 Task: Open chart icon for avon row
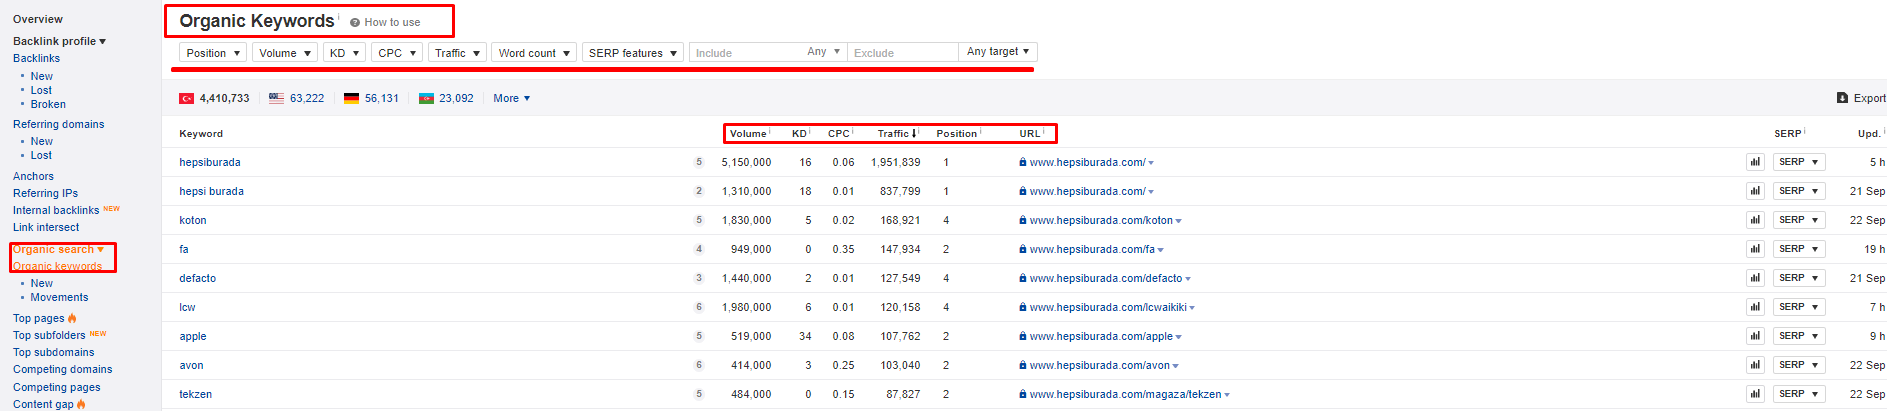(x=1755, y=365)
